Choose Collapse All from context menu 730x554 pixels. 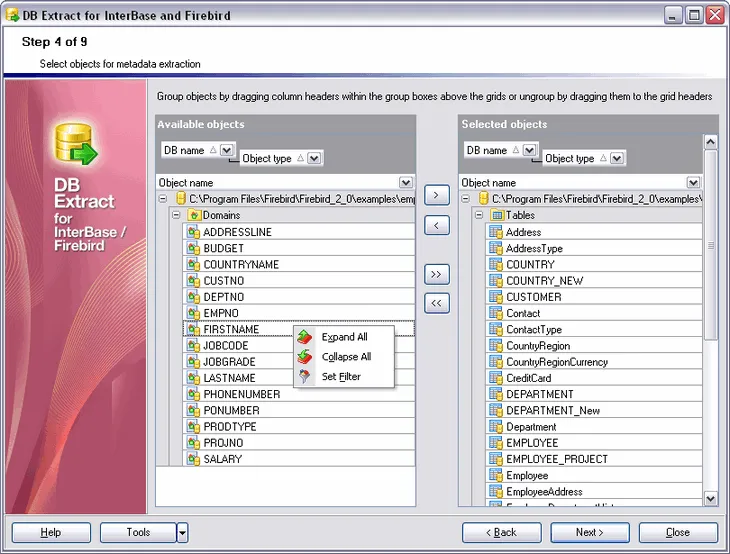pos(346,357)
